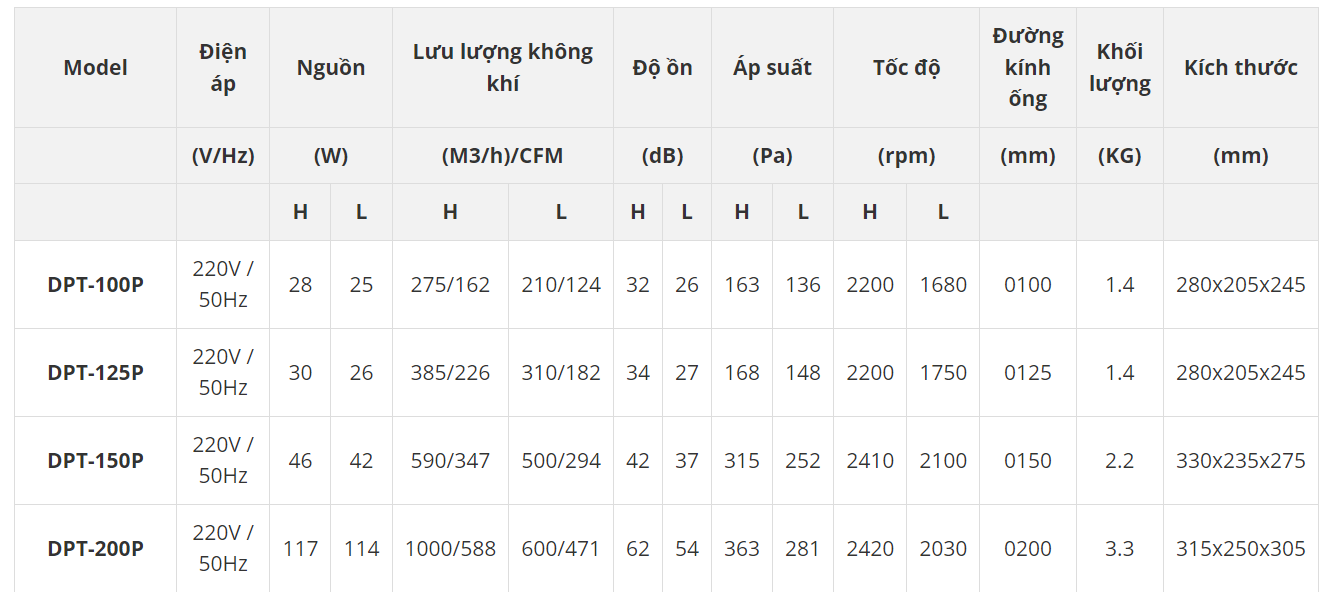This screenshot has height=592, width=1329.
Task: Click the 0200 pipe diameter value
Action: 1028,549
